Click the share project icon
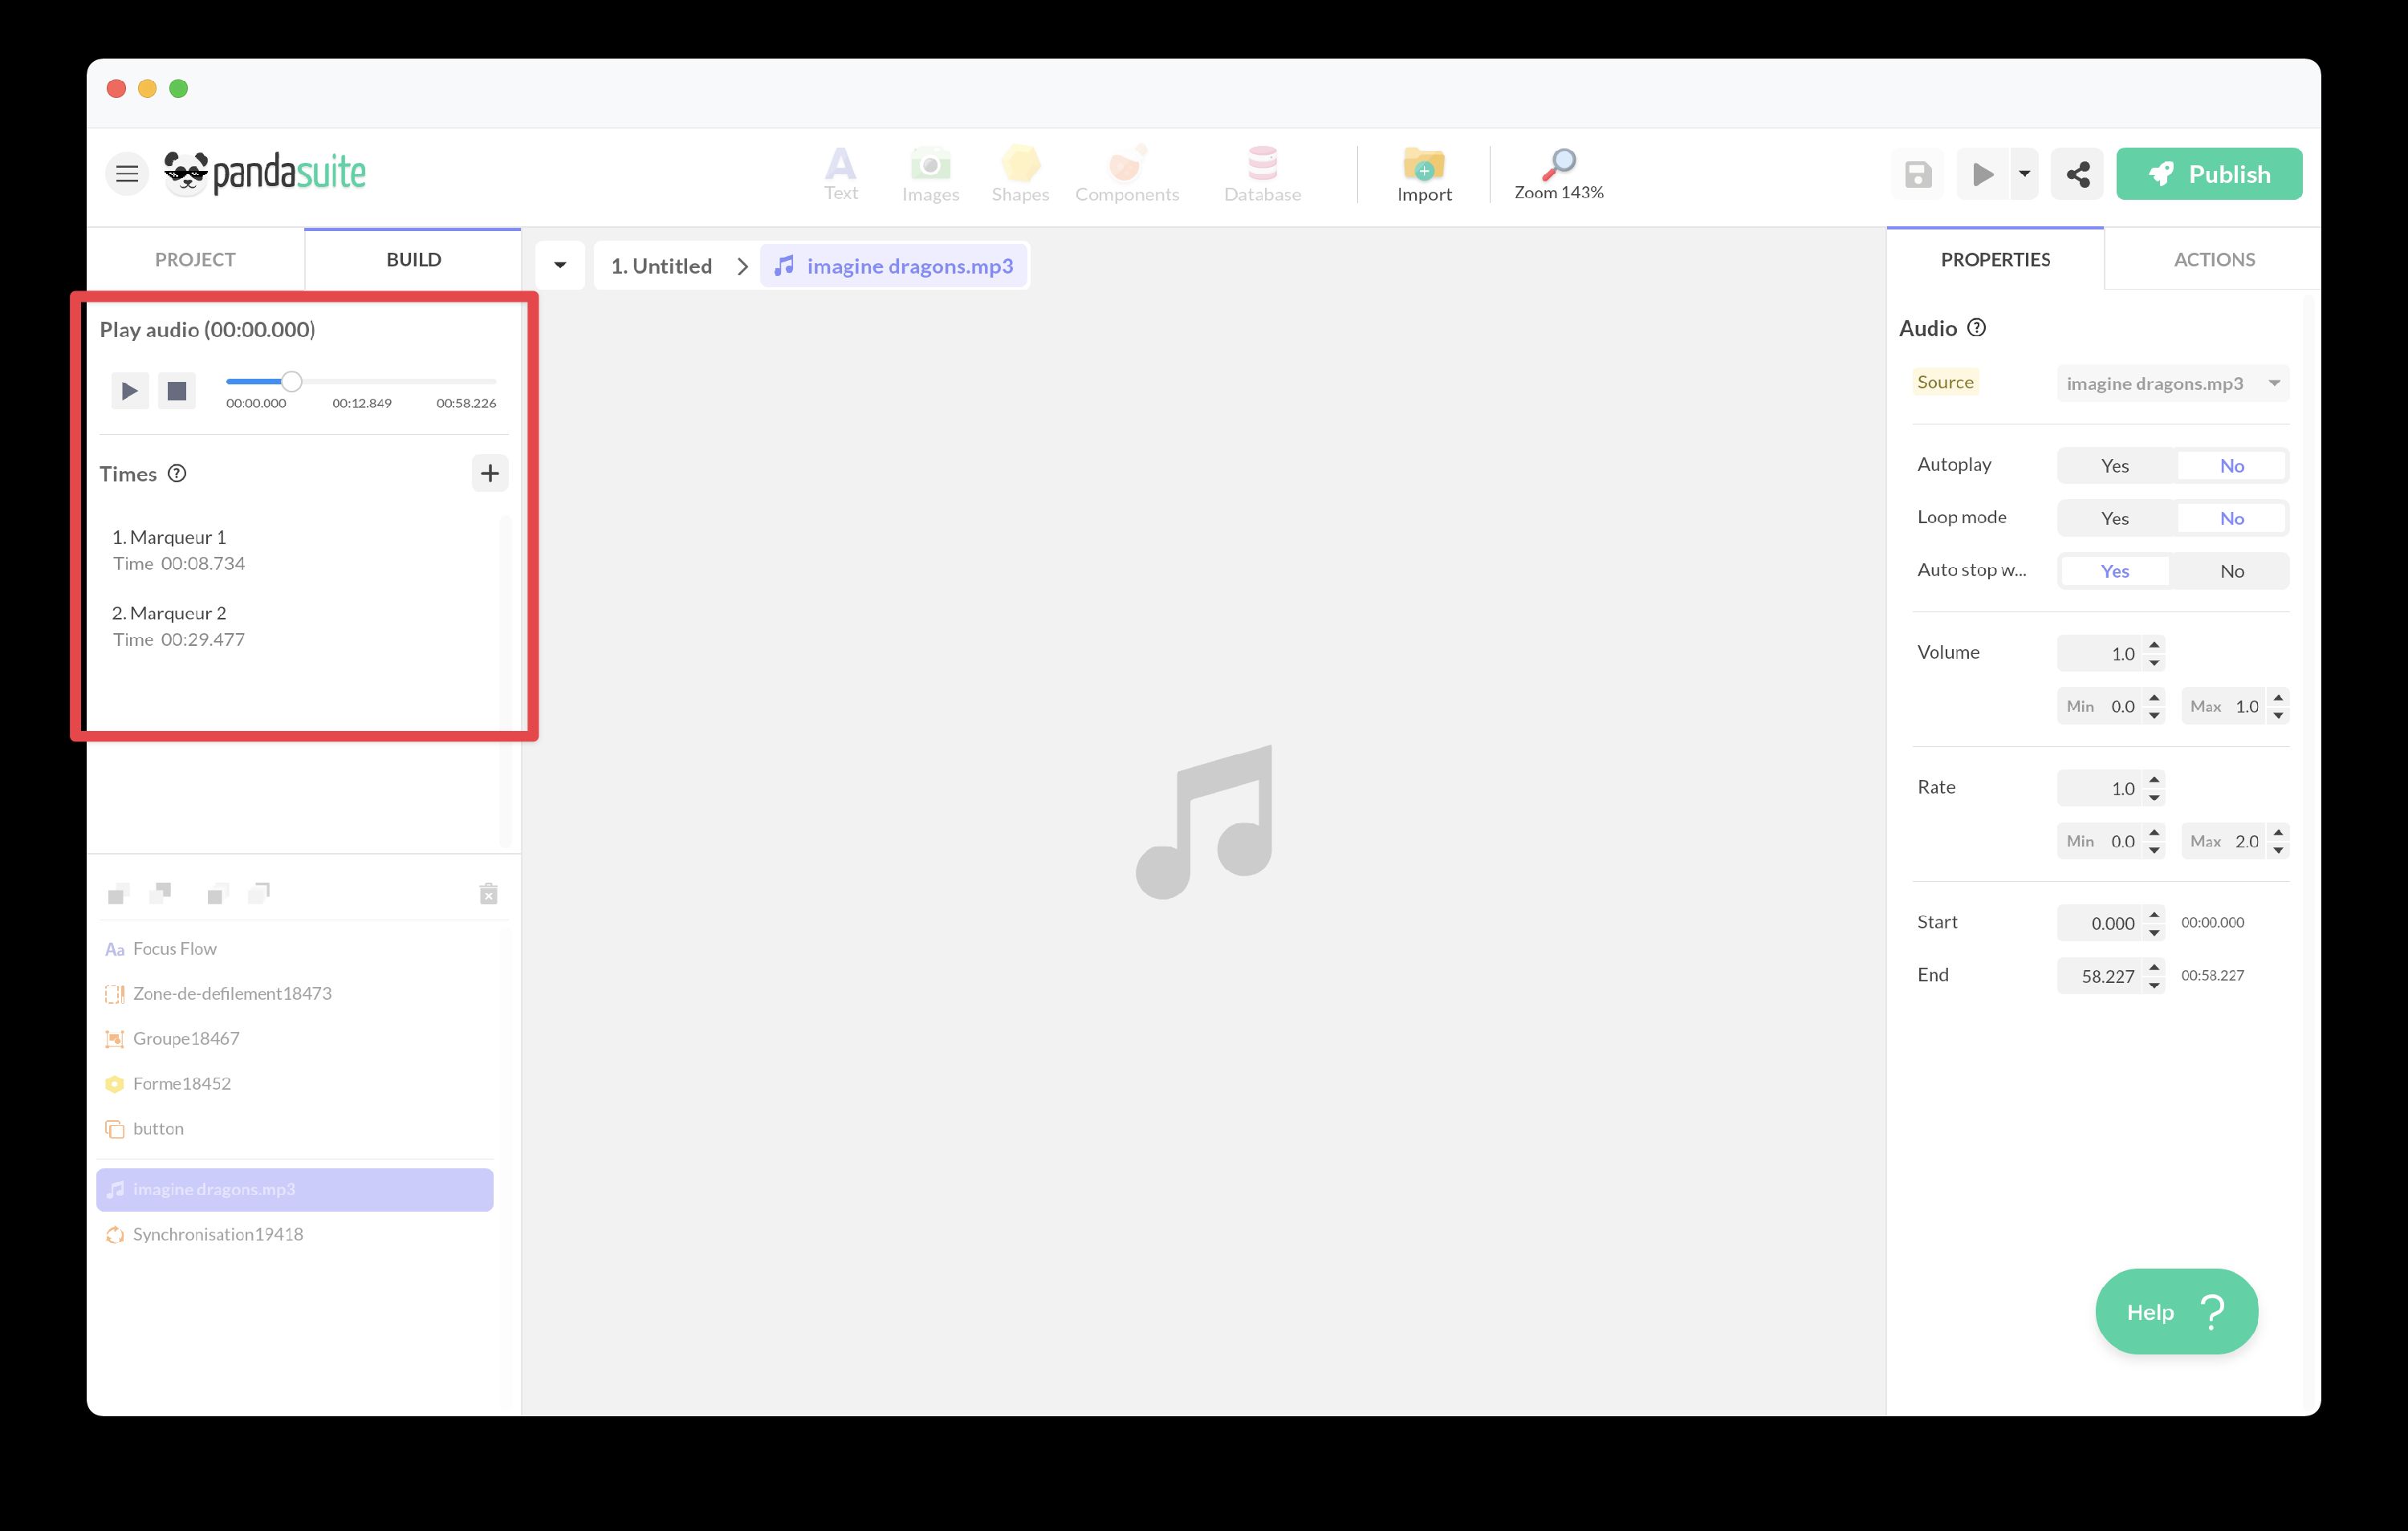2408x1531 pixels. tap(2077, 174)
